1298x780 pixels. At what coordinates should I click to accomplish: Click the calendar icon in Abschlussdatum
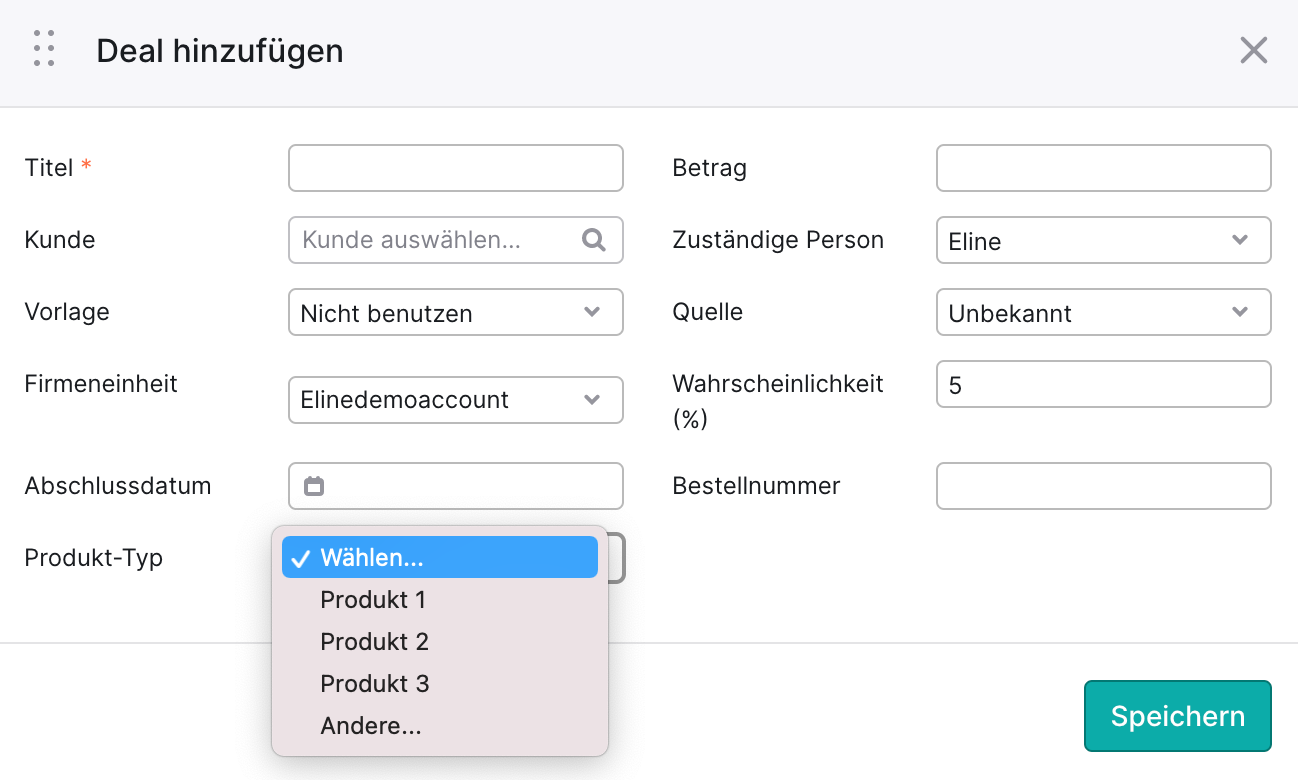tap(314, 486)
